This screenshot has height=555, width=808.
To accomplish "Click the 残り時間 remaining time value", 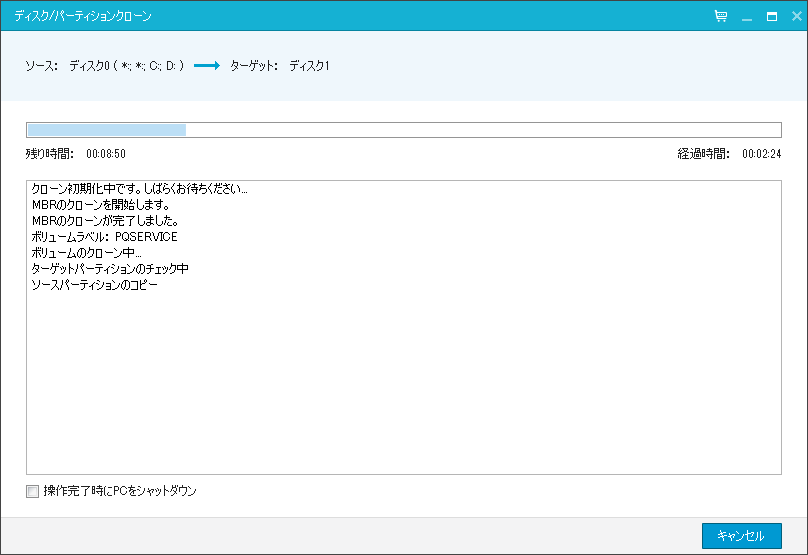I will point(105,154).
